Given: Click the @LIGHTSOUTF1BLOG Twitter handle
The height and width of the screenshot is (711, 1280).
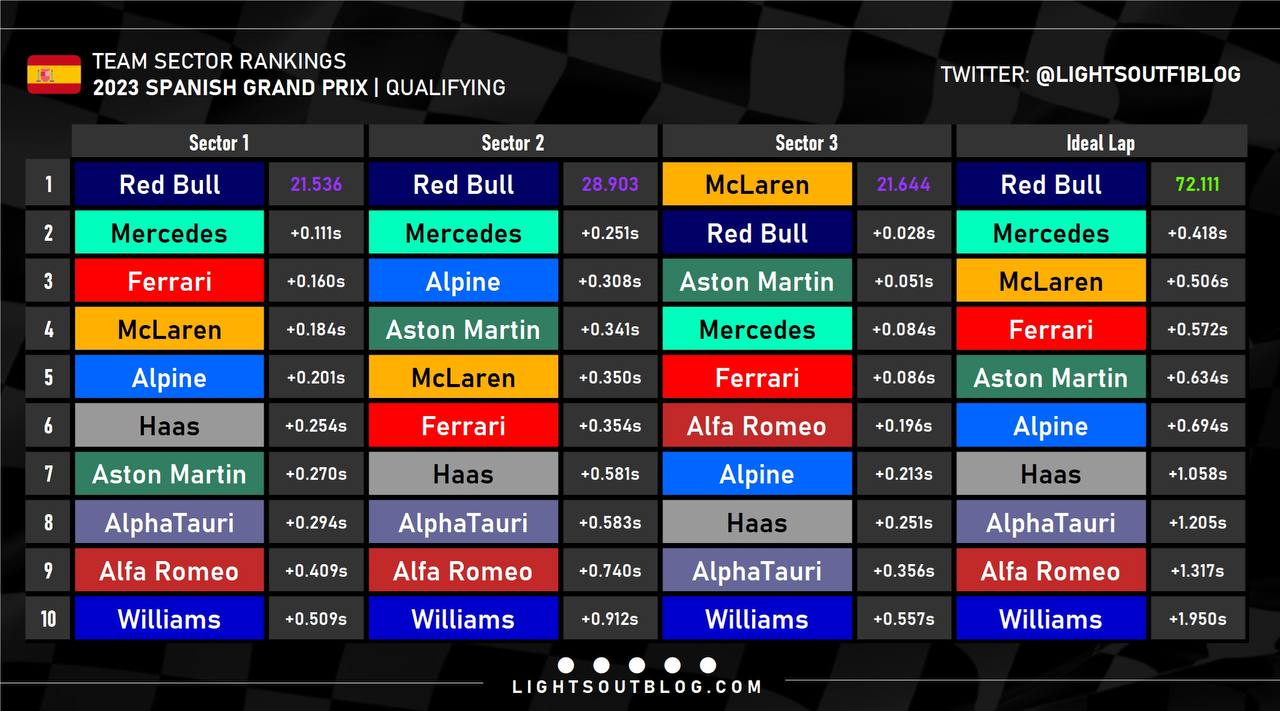Looking at the screenshot, I should 1138,75.
